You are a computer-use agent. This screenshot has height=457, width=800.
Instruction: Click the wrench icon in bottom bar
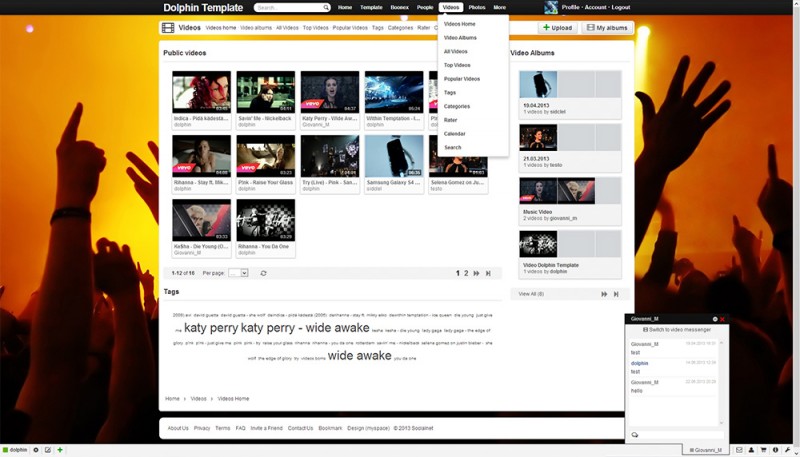pos(788,450)
